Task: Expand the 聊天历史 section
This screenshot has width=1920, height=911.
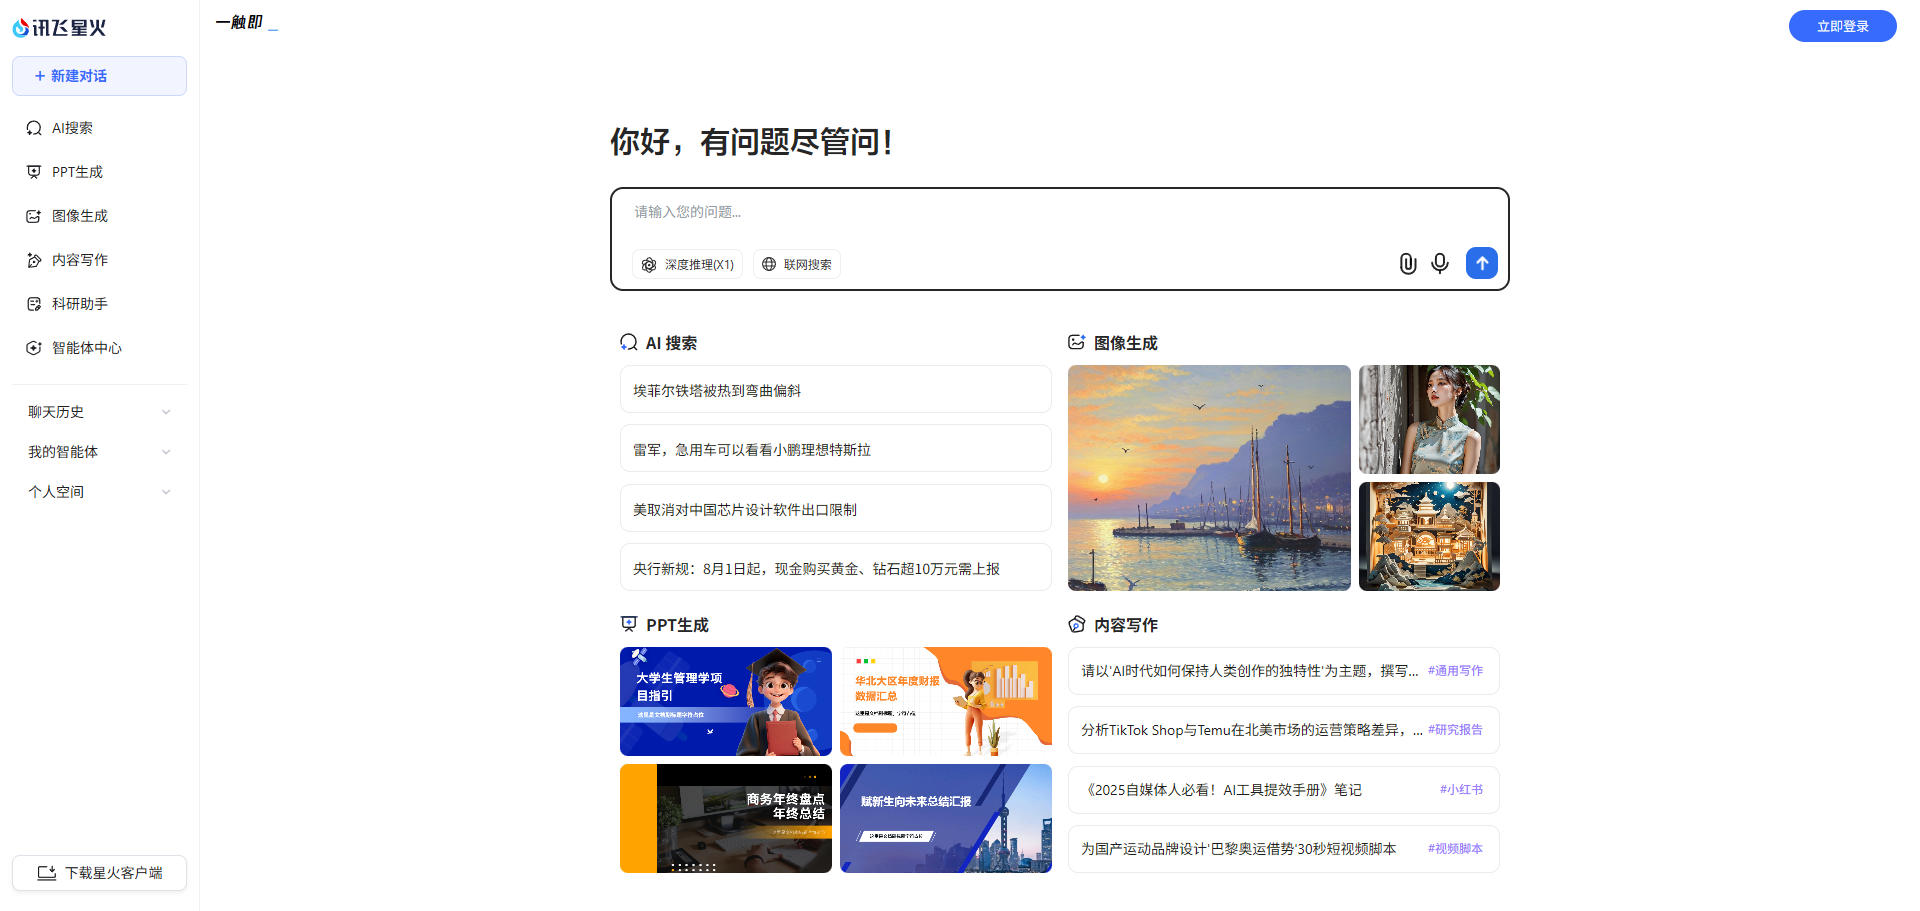Action: [x=99, y=411]
